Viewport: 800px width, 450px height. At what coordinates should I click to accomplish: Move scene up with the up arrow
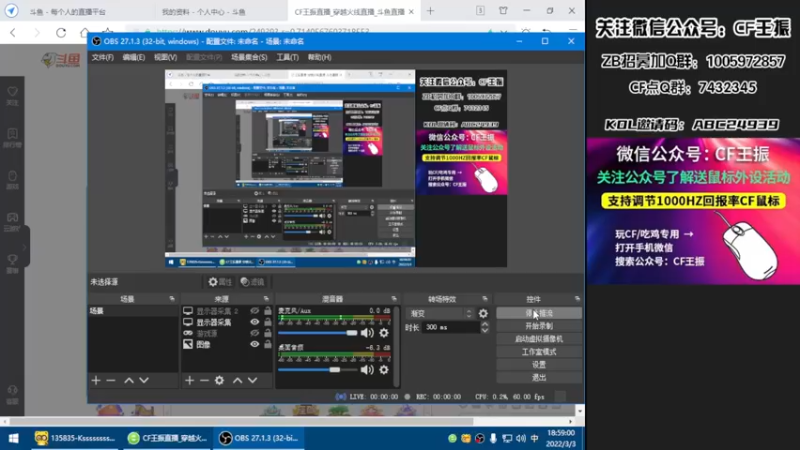pos(129,380)
